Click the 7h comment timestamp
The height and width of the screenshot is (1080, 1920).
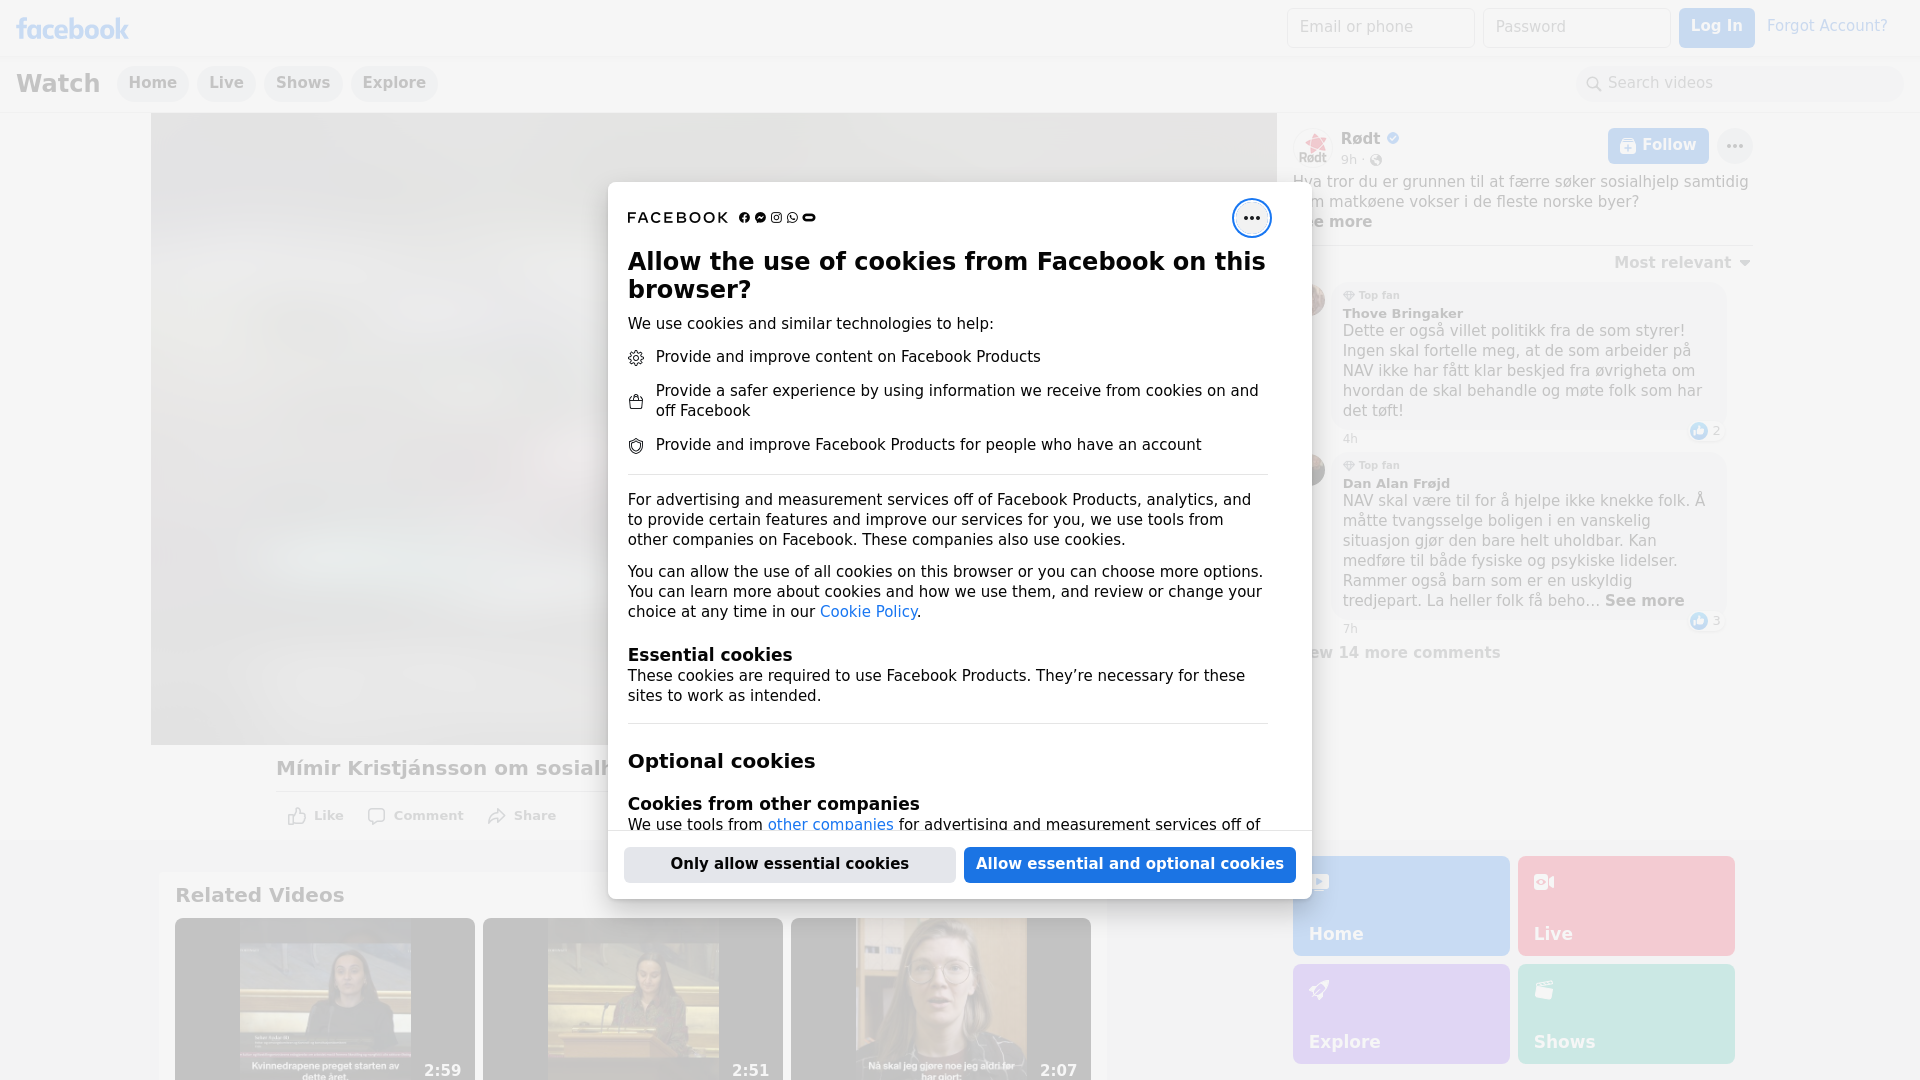click(1350, 629)
